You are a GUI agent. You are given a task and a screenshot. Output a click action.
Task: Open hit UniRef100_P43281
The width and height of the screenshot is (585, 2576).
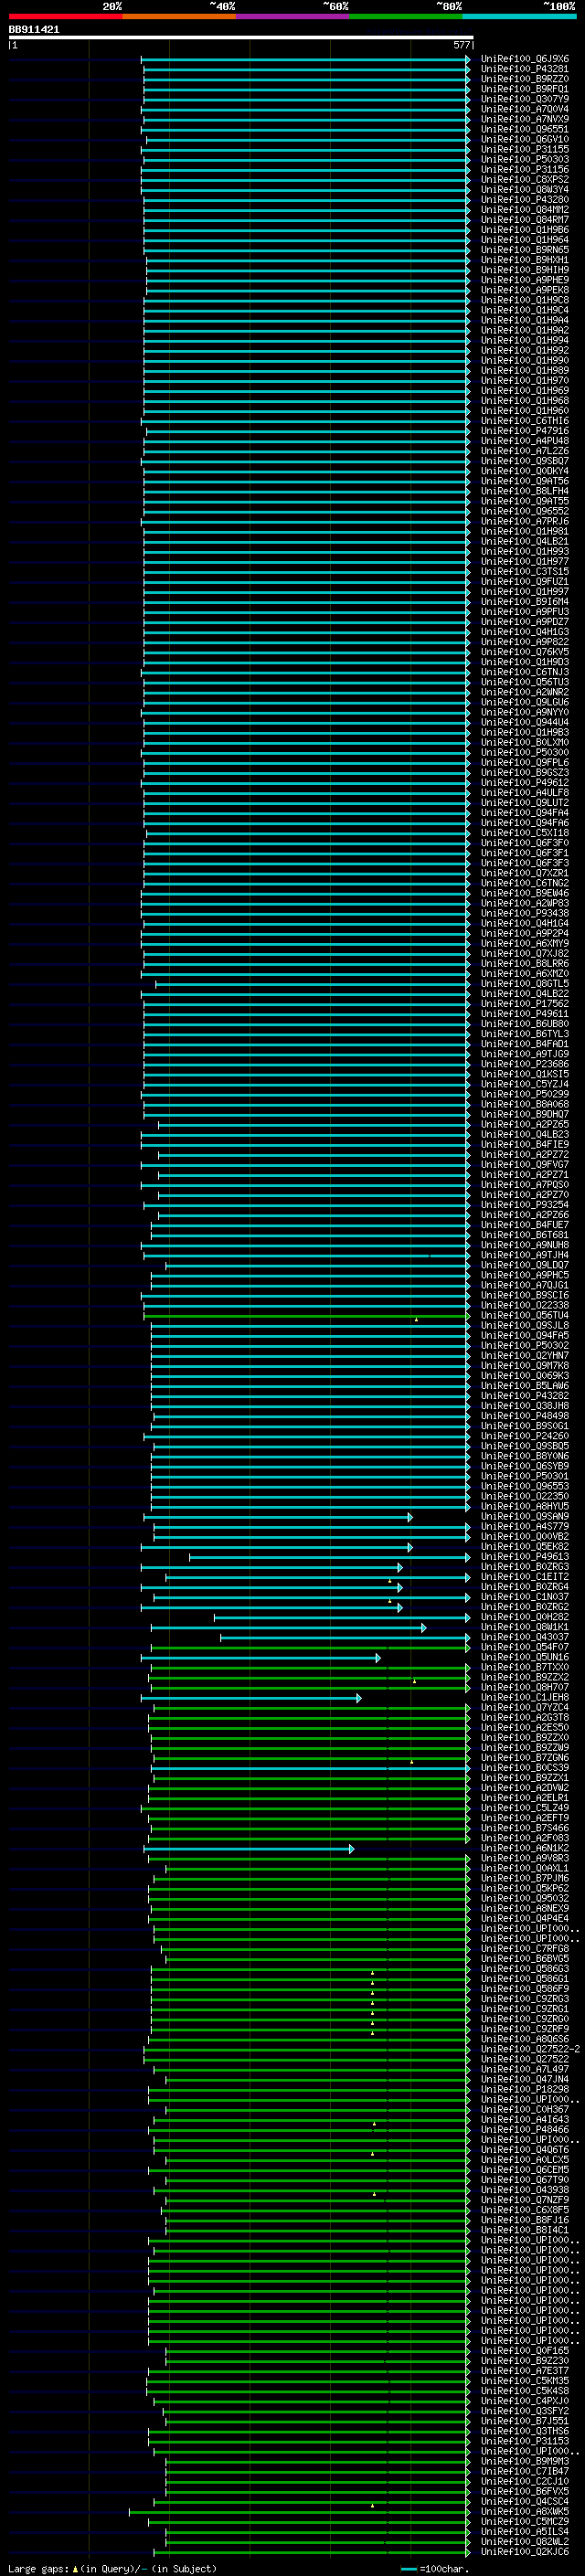(525, 69)
